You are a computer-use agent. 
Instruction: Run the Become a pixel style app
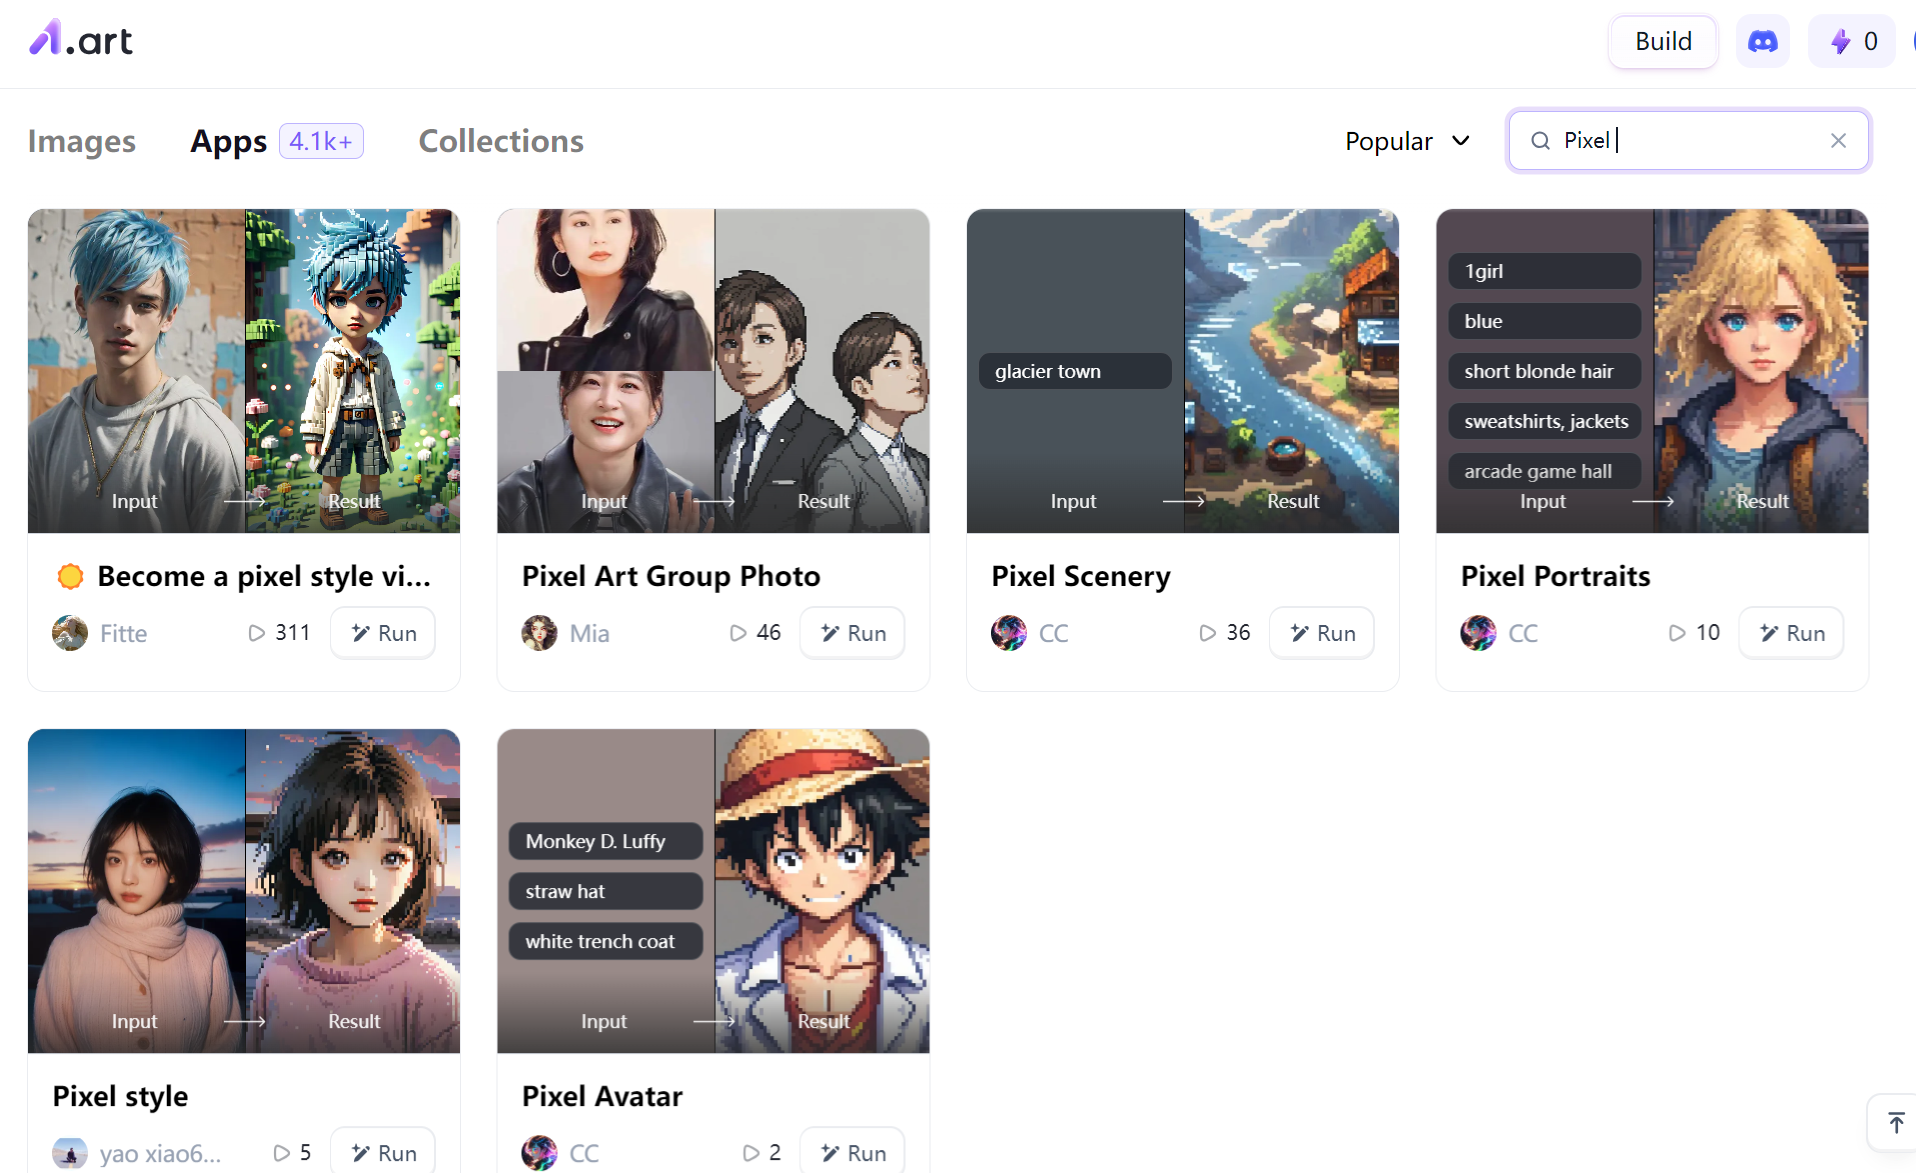[x=383, y=633]
